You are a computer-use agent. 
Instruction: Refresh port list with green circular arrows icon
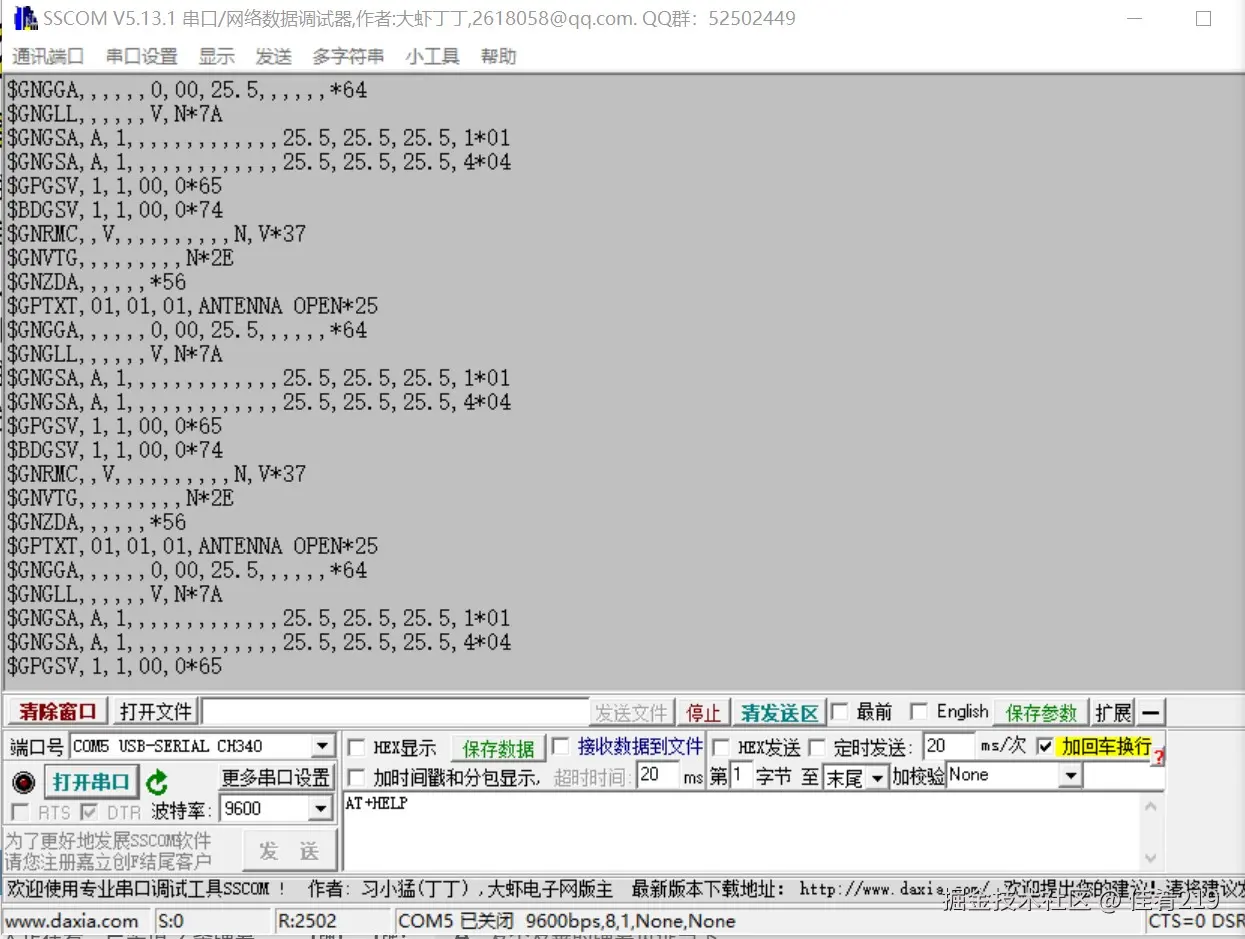(157, 783)
